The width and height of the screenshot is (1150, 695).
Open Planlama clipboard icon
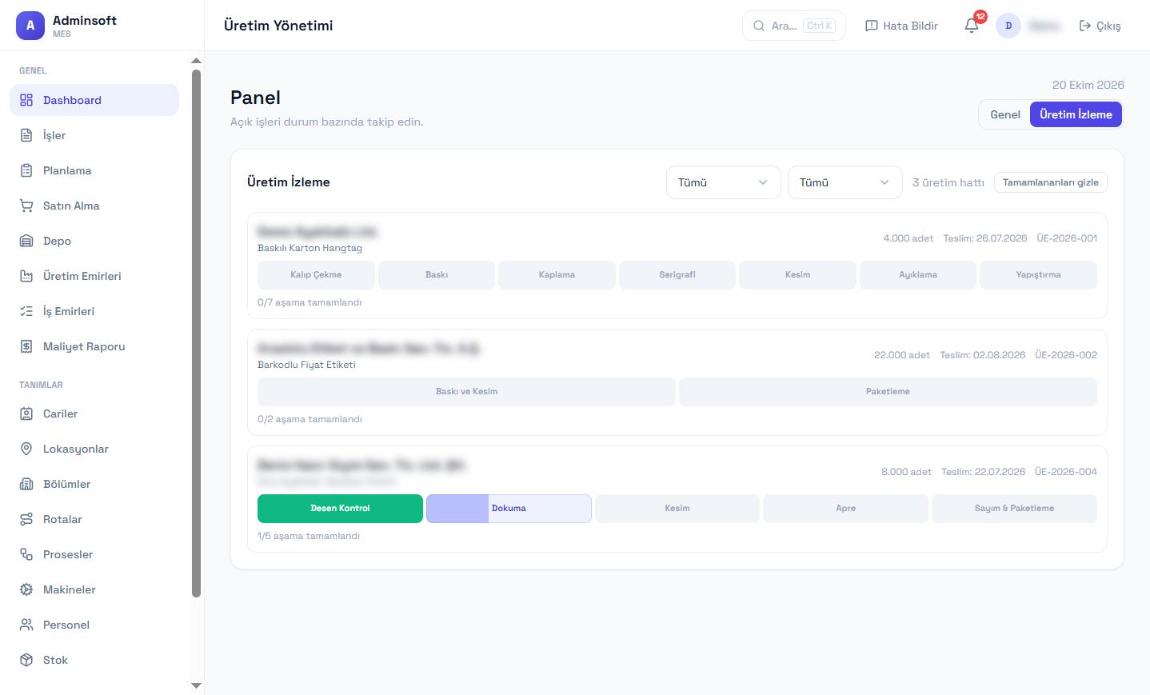point(26,170)
